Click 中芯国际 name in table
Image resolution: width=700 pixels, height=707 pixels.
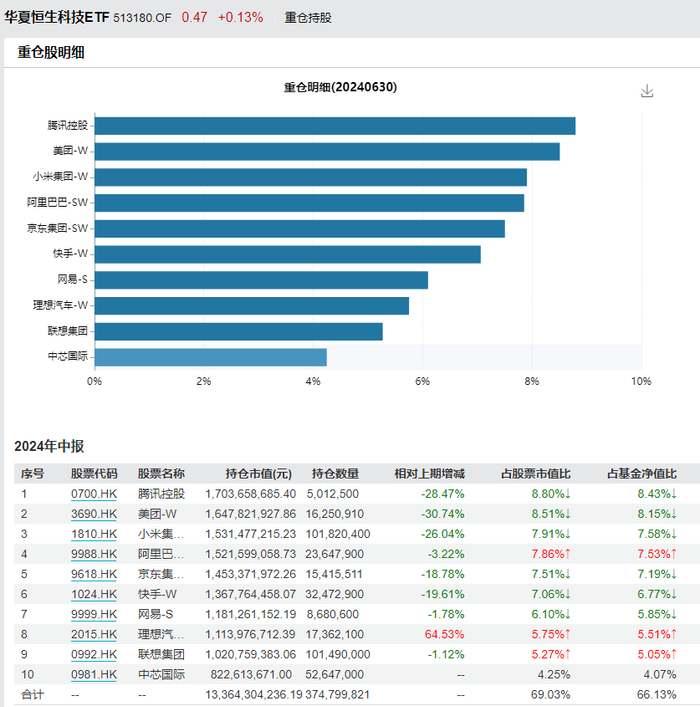pos(161,675)
